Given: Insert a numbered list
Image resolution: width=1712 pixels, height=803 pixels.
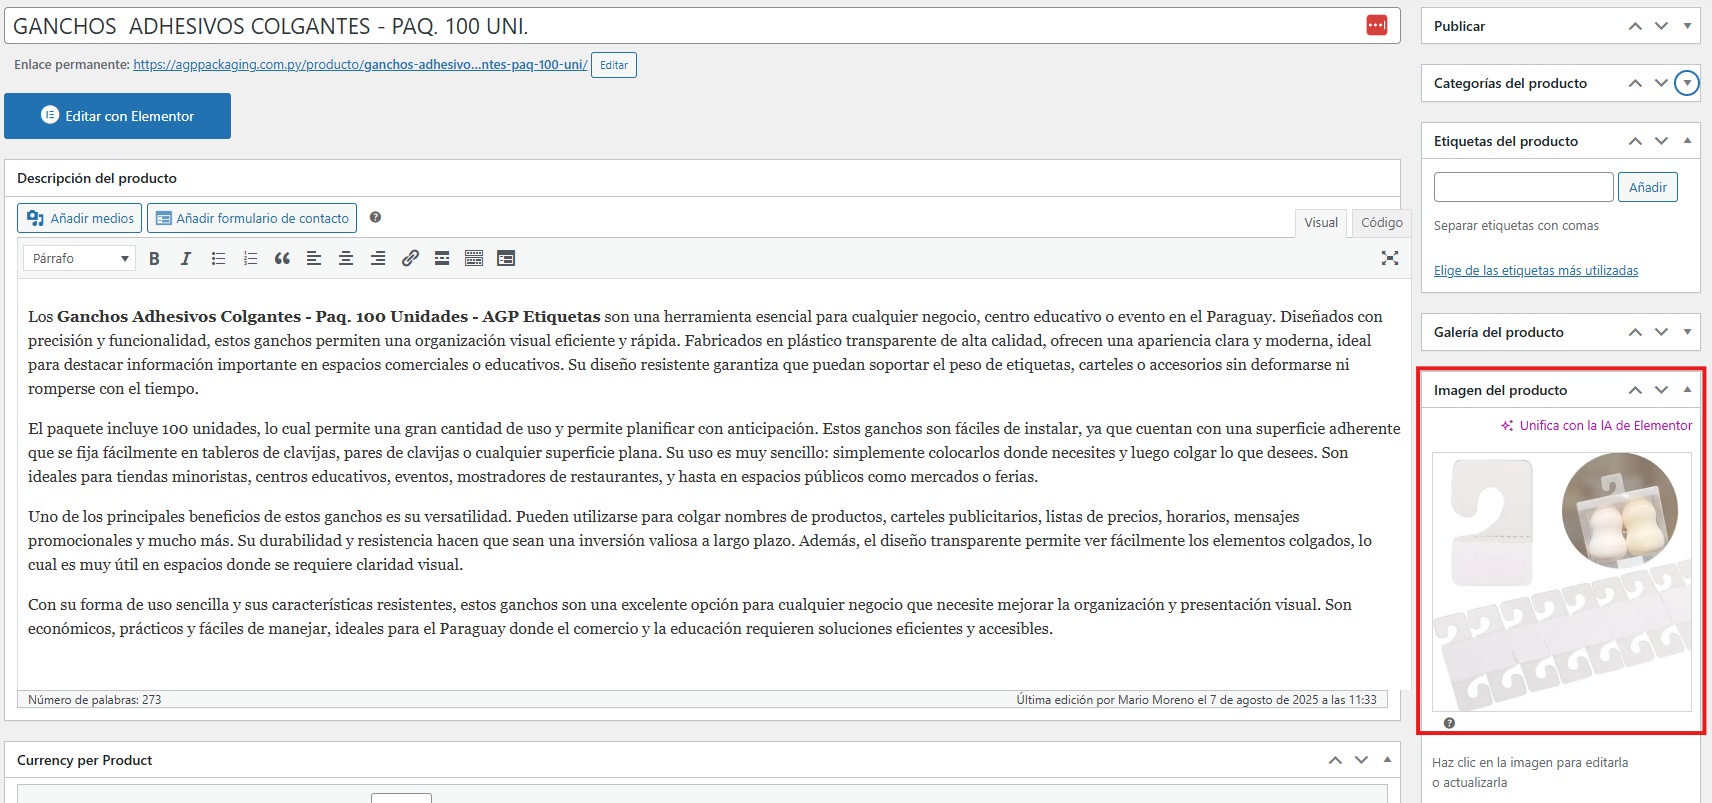Looking at the screenshot, I should coord(250,258).
